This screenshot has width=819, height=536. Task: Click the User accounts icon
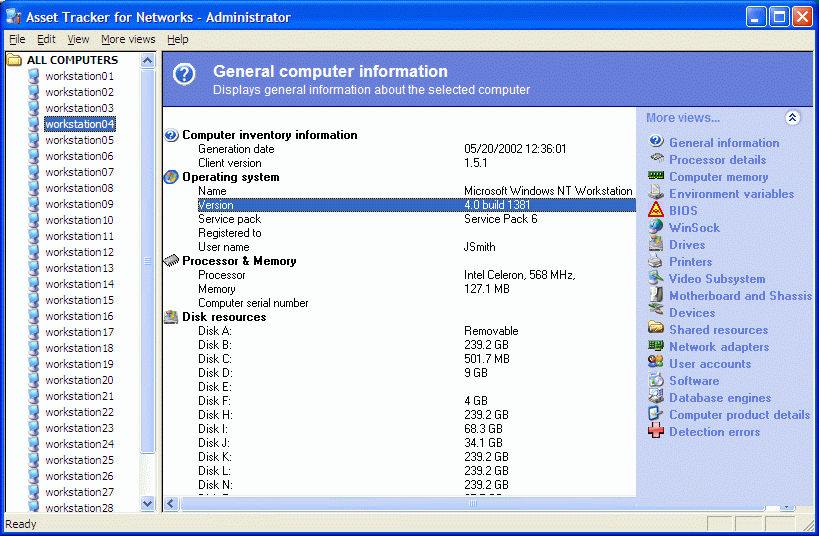pos(656,363)
